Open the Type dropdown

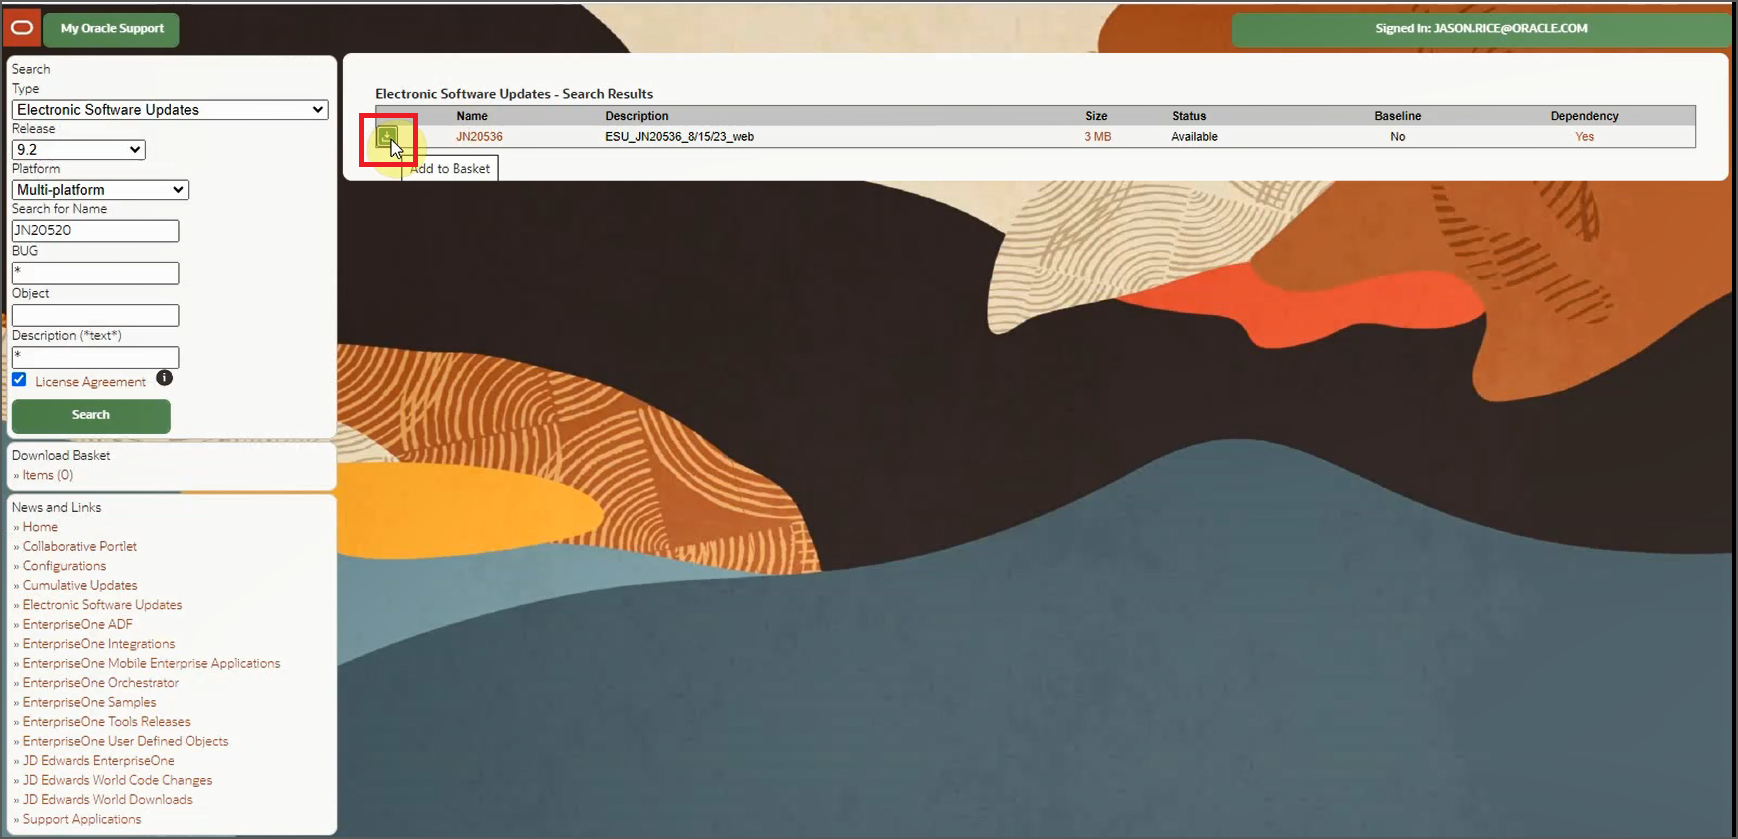click(170, 110)
